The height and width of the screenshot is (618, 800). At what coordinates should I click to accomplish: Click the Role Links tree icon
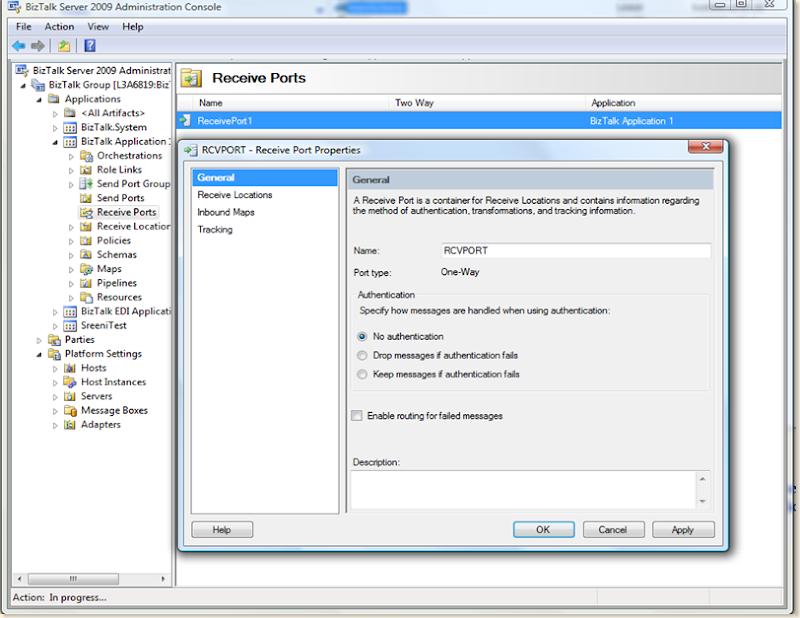86,170
